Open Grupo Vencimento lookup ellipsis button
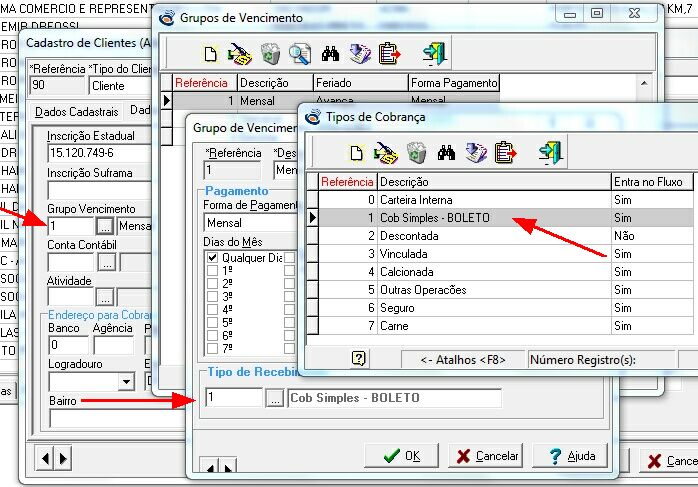The image size is (698, 487). tap(106, 226)
